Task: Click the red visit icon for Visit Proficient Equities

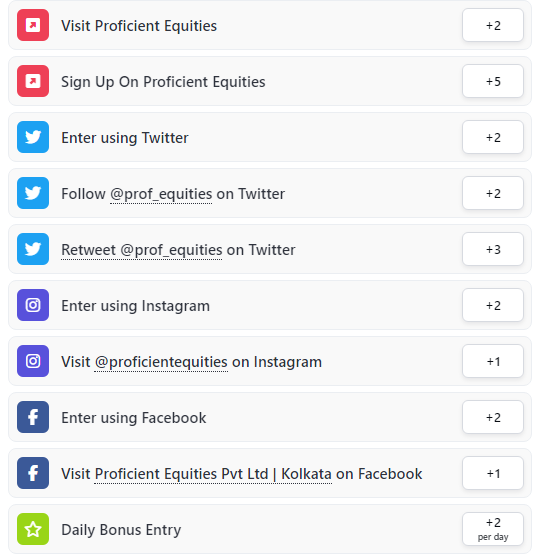Action: pos(33,25)
